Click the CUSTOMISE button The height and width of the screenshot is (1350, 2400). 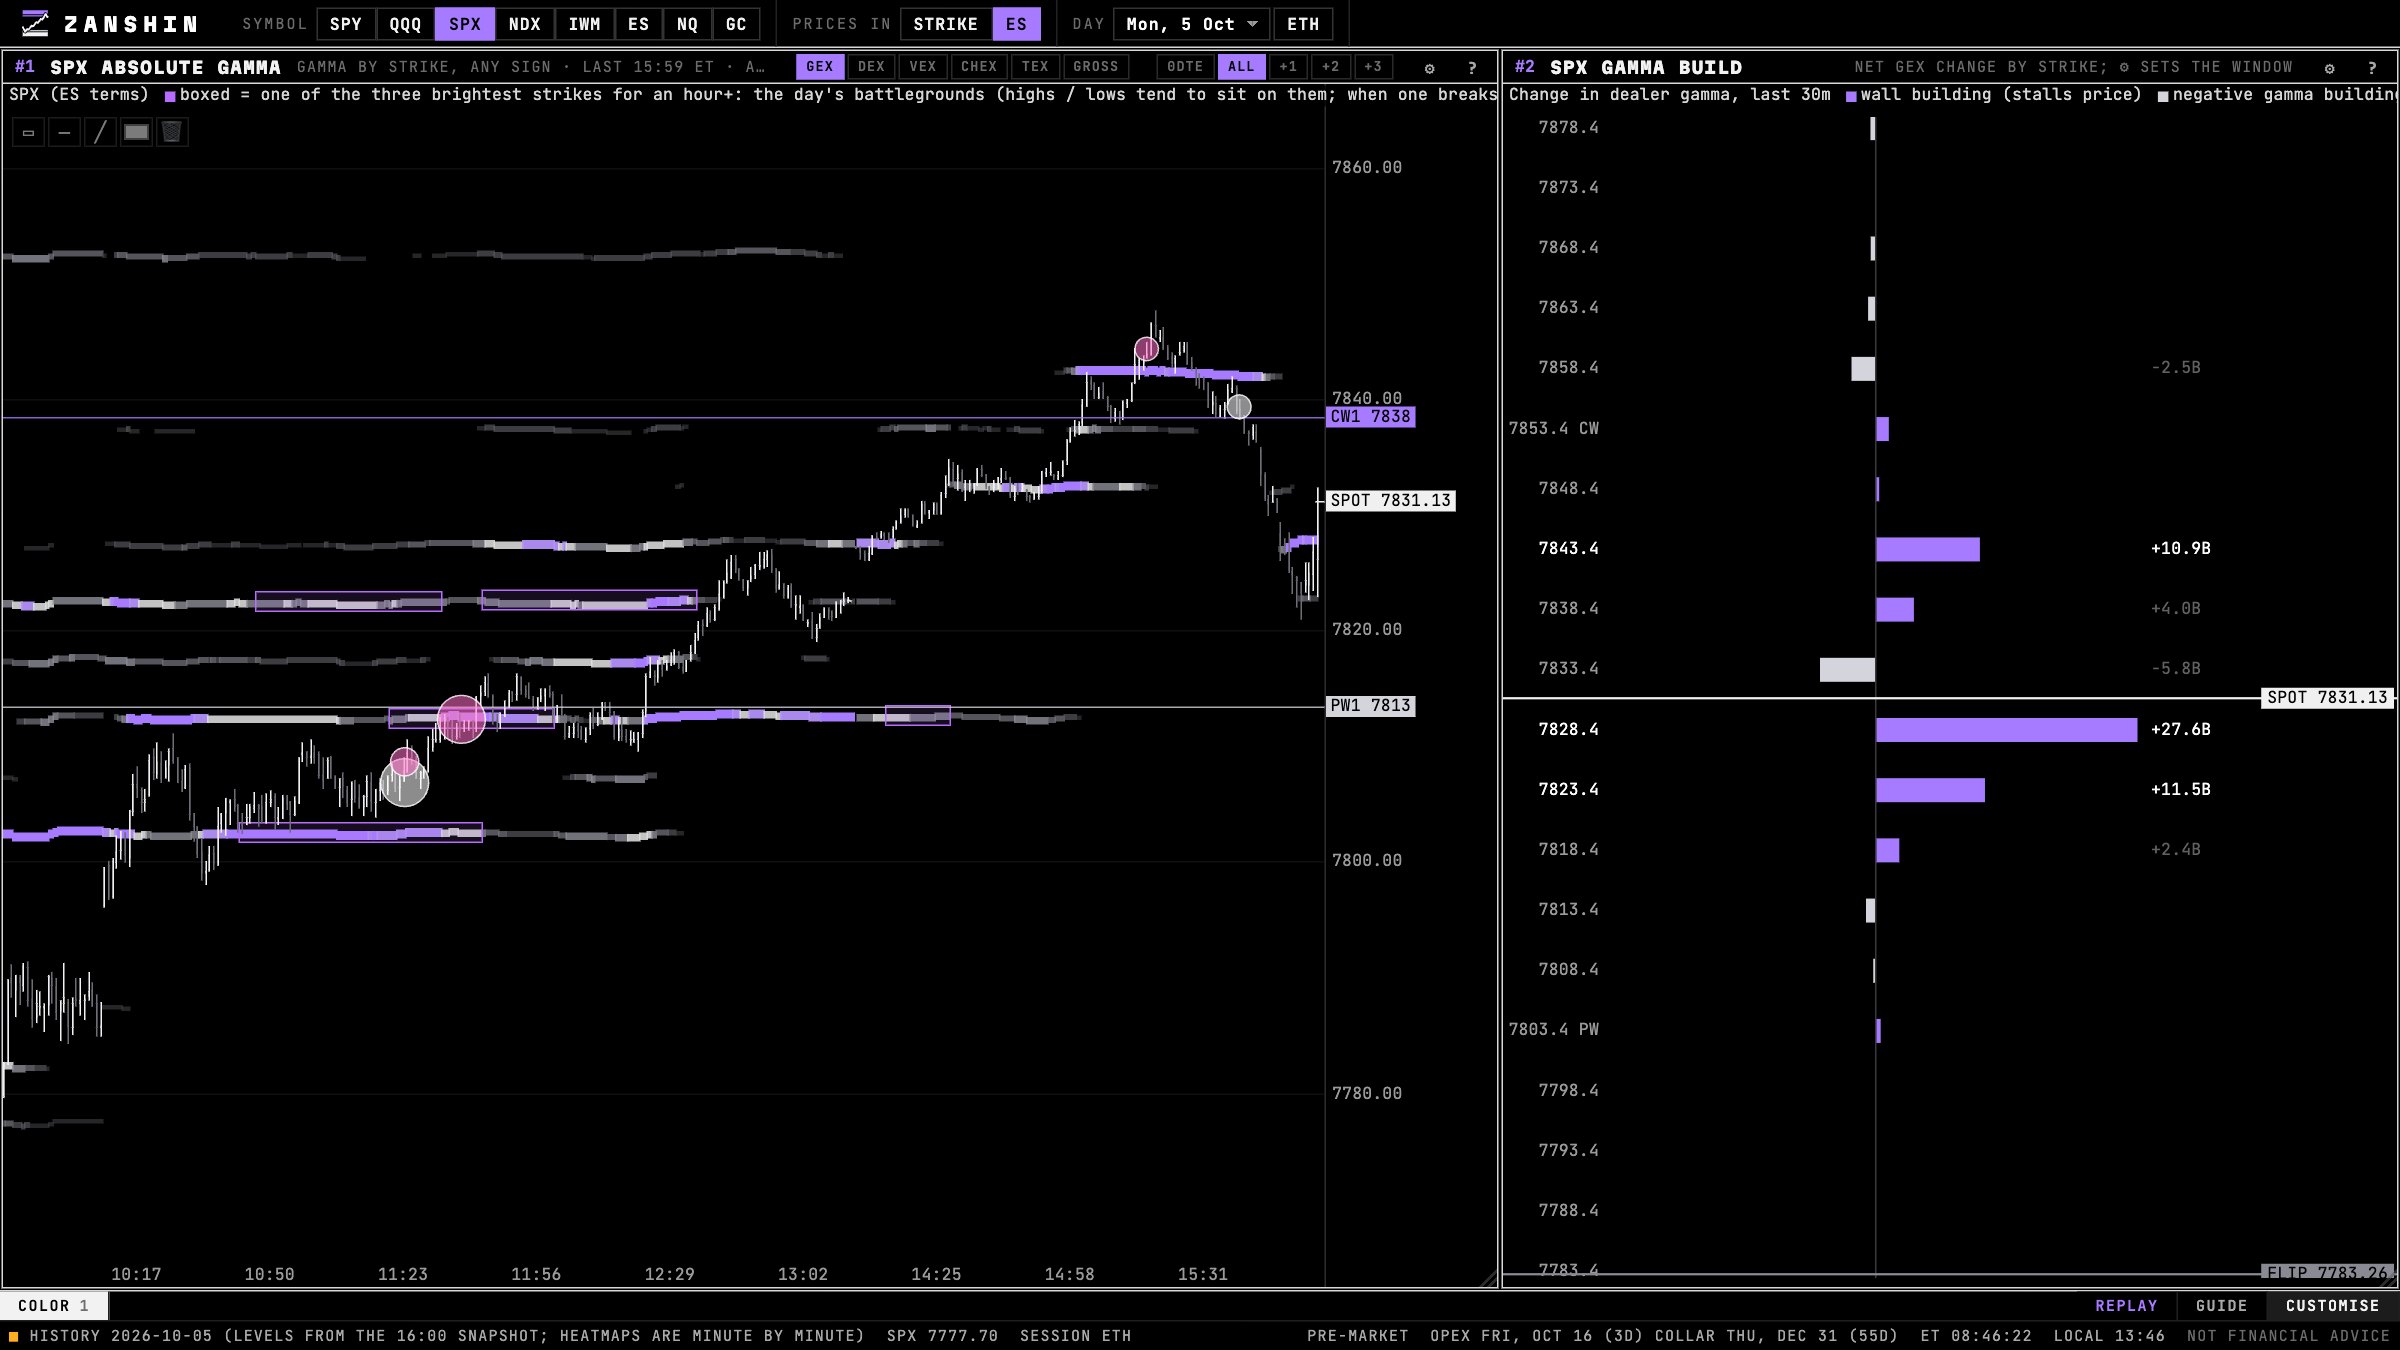click(x=2332, y=1306)
